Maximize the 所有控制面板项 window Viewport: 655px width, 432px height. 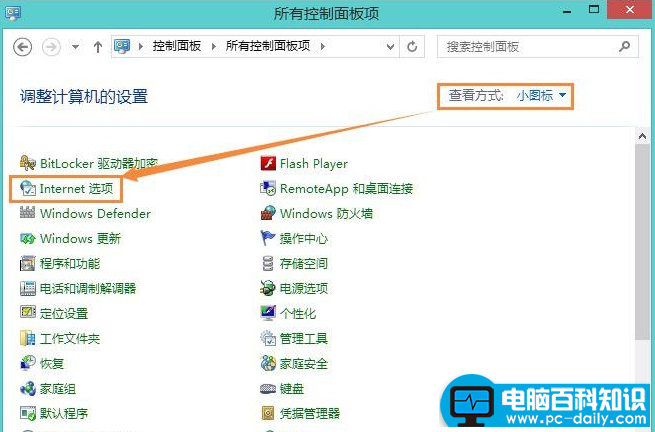[594, 9]
